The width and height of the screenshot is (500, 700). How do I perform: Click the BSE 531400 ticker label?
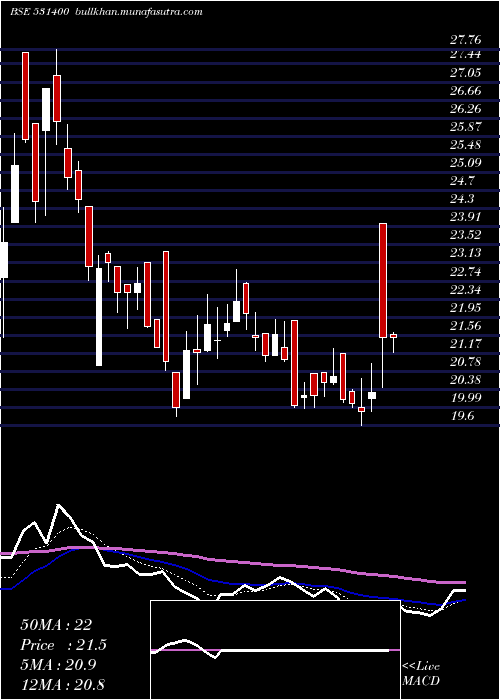pyautogui.click(x=39, y=12)
